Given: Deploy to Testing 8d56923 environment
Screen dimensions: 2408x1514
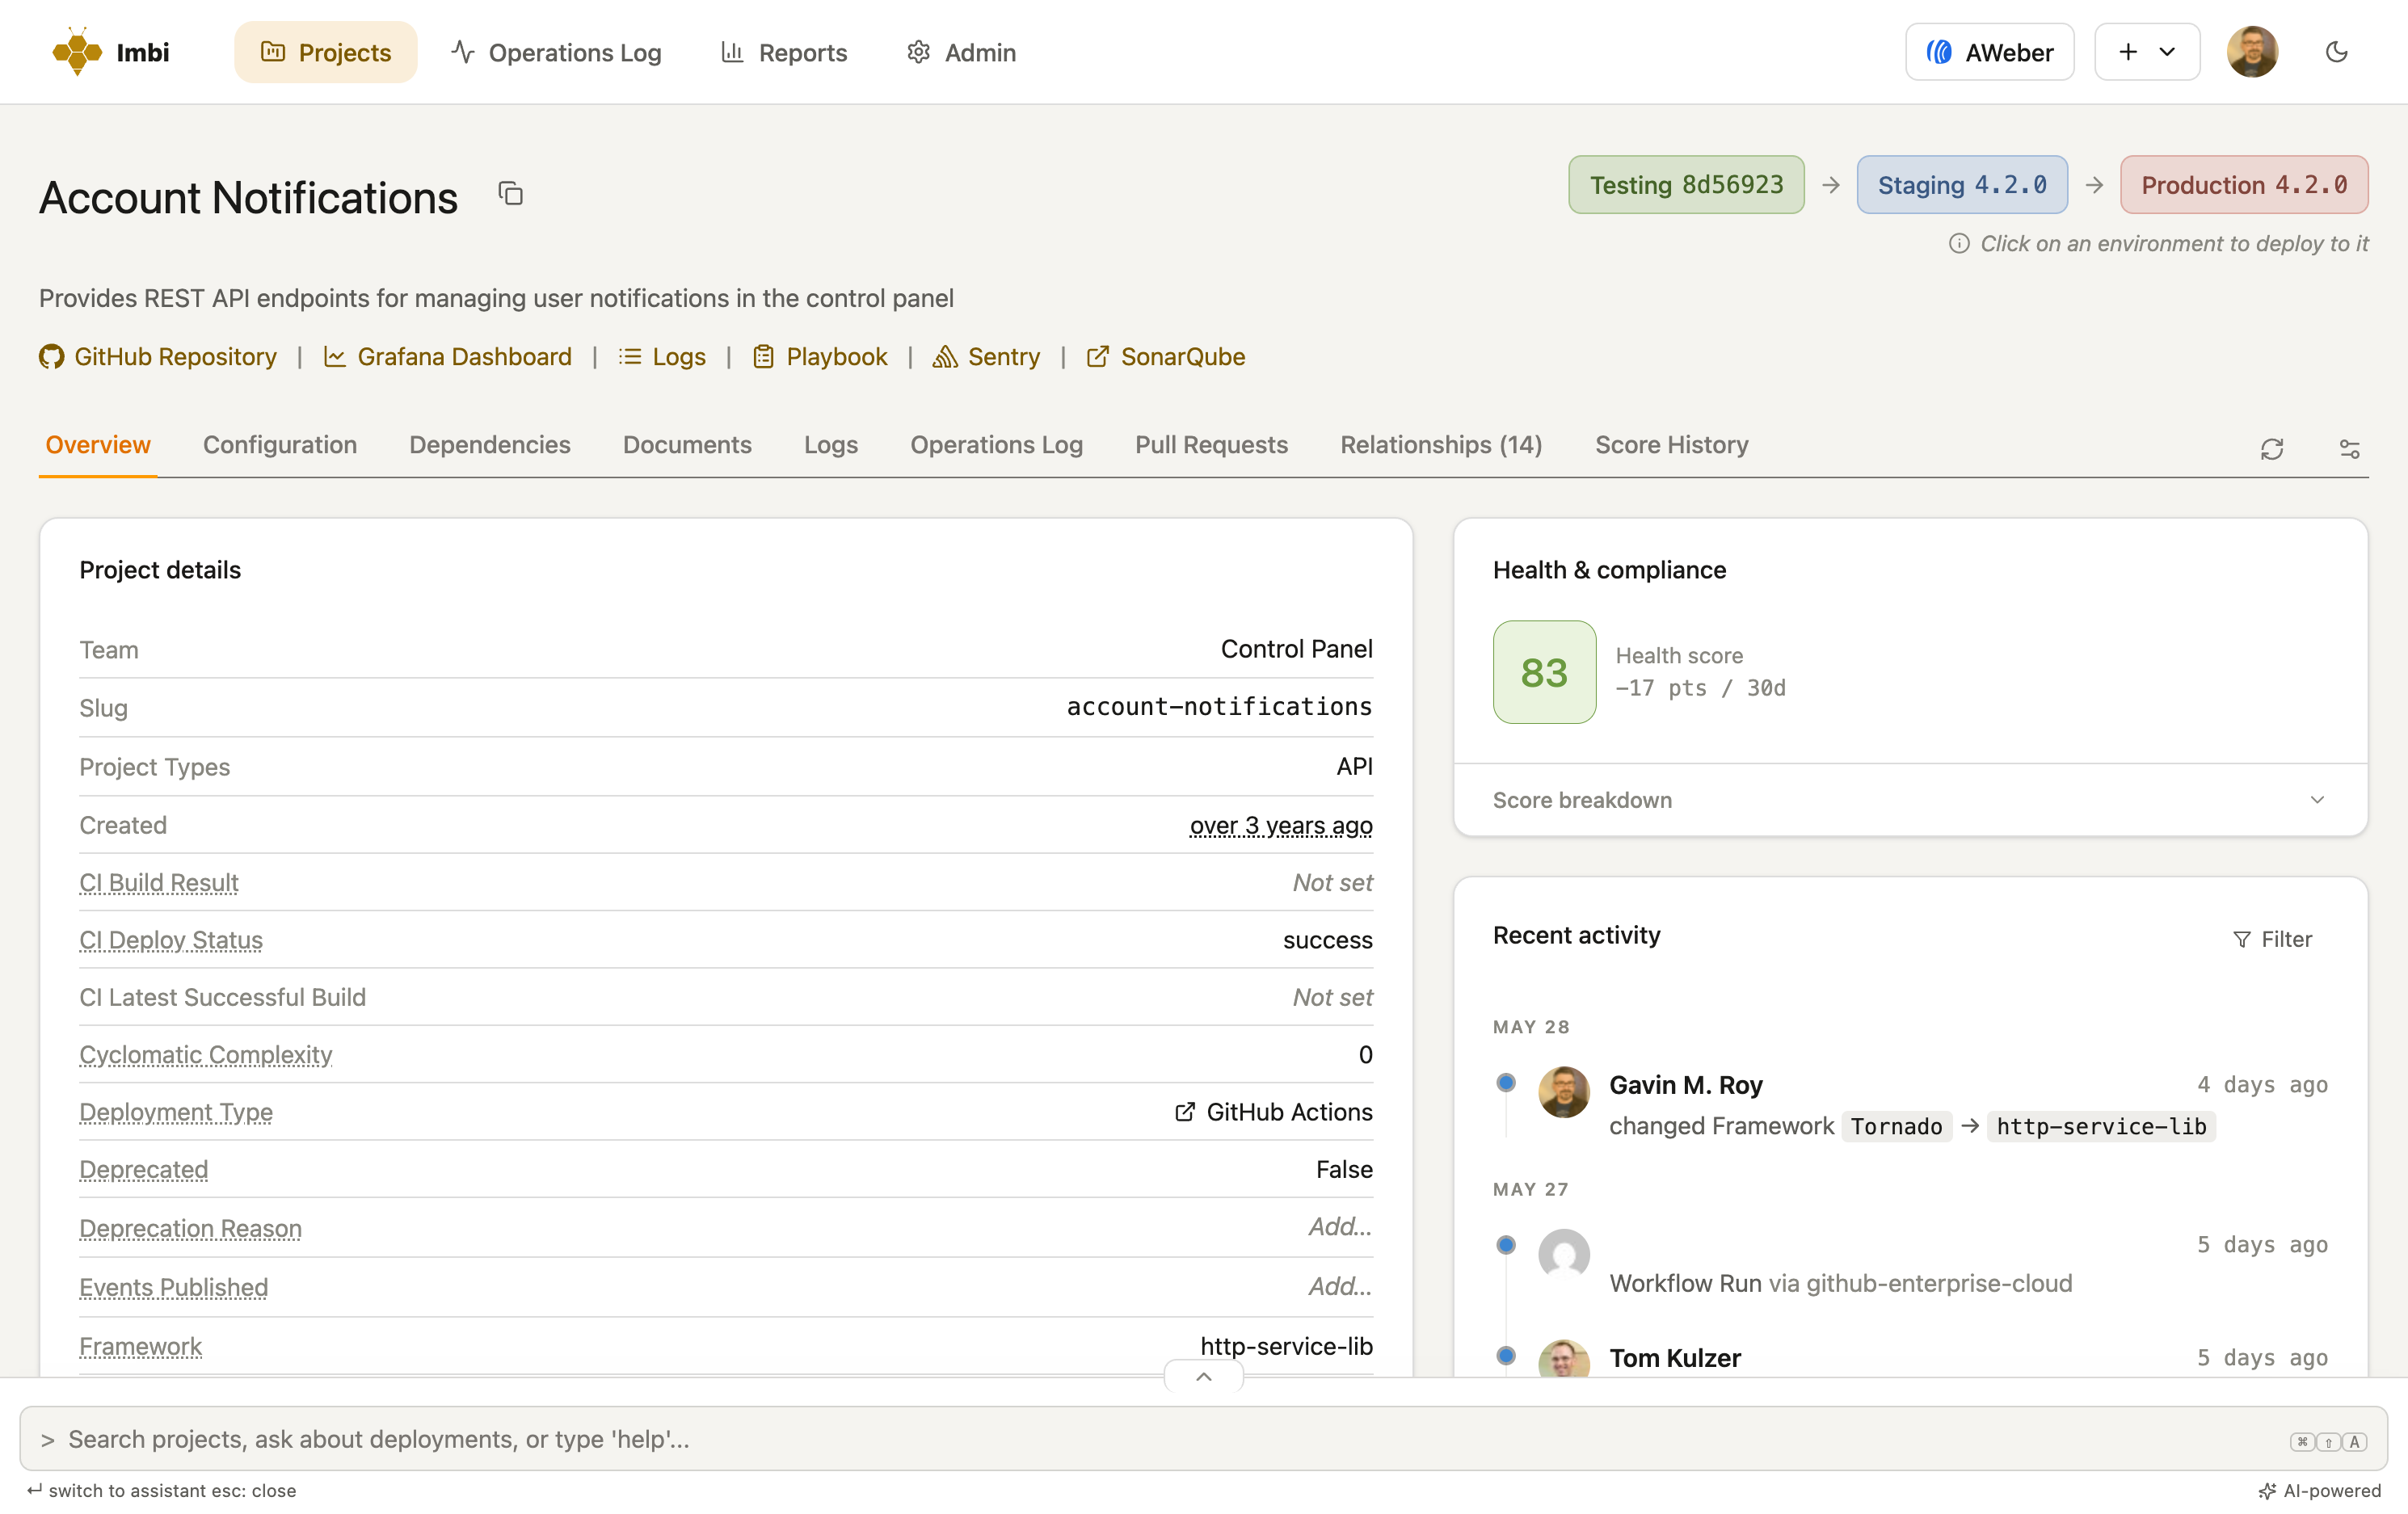Looking at the screenshot, I should tap(1686, 185).
